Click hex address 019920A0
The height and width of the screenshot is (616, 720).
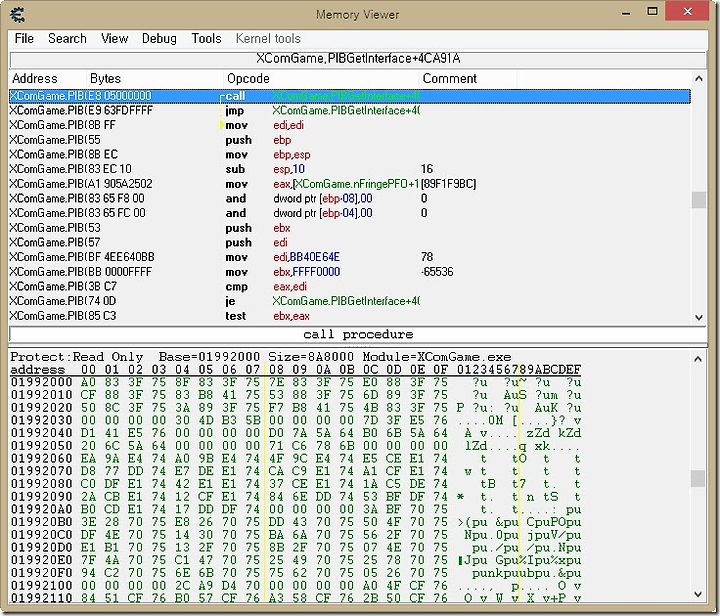[x=41, y=509]
